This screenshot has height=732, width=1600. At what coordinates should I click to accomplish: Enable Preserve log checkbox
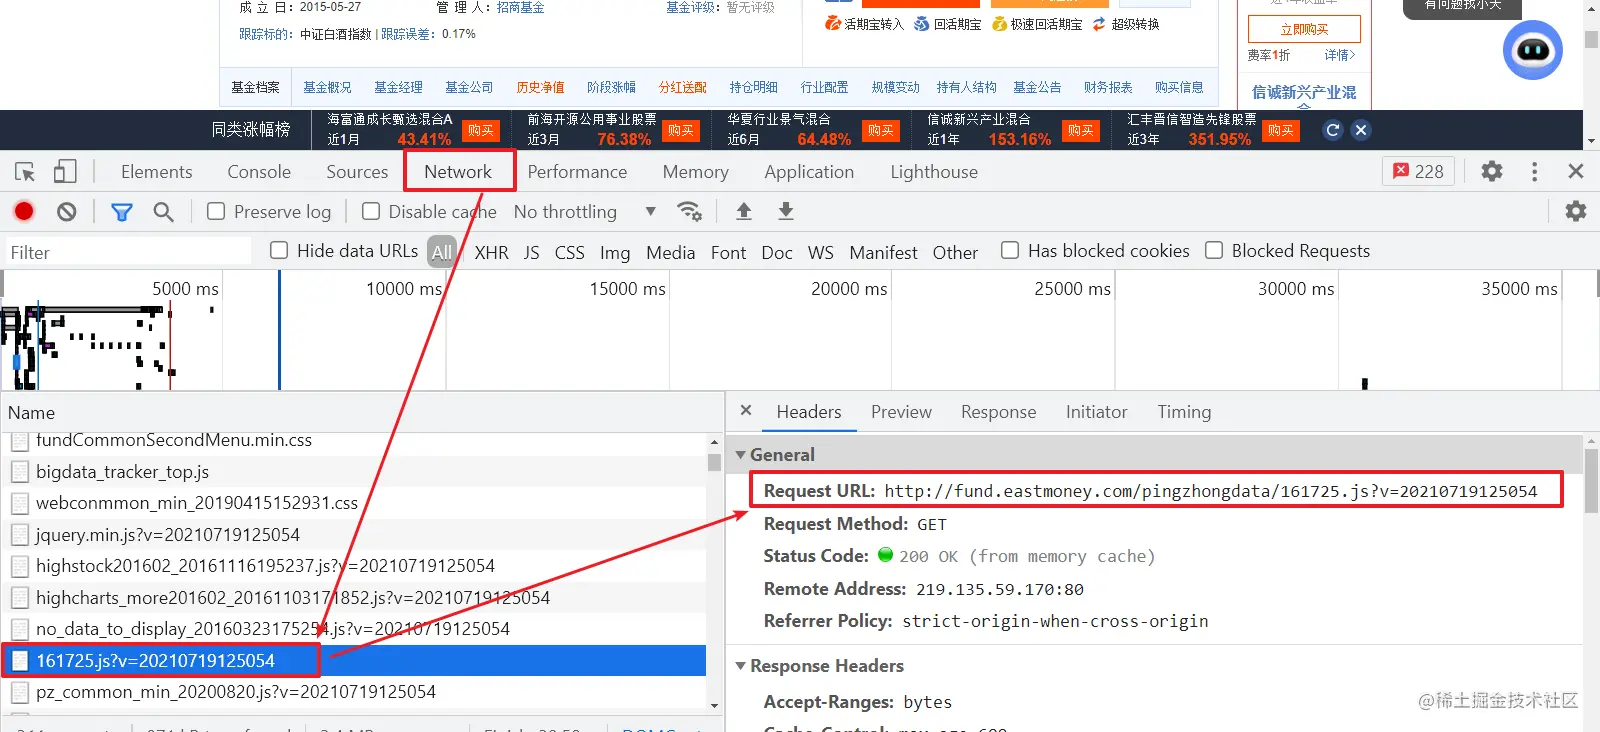216,211
